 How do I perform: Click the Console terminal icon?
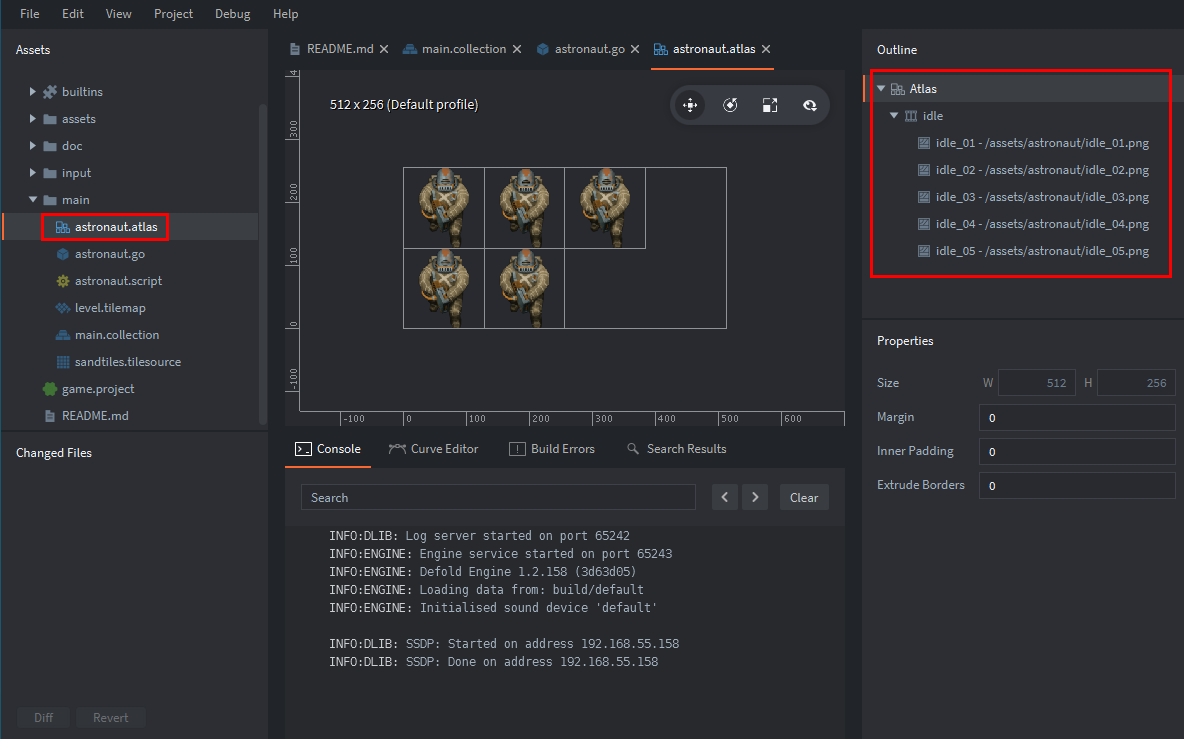(303, 449)
